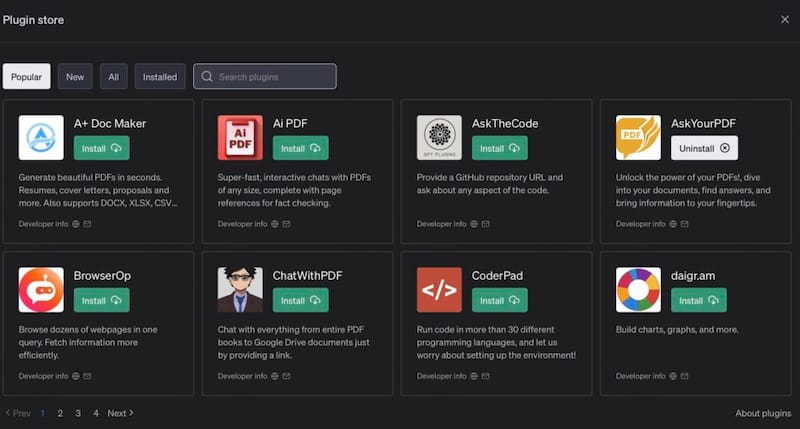Click the AskYourPDF plugin title
This screenshot has height=429, width=800.
703,123
